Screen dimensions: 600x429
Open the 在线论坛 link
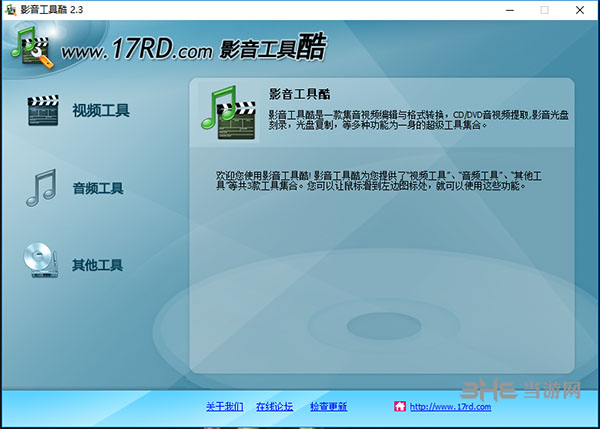275,406
